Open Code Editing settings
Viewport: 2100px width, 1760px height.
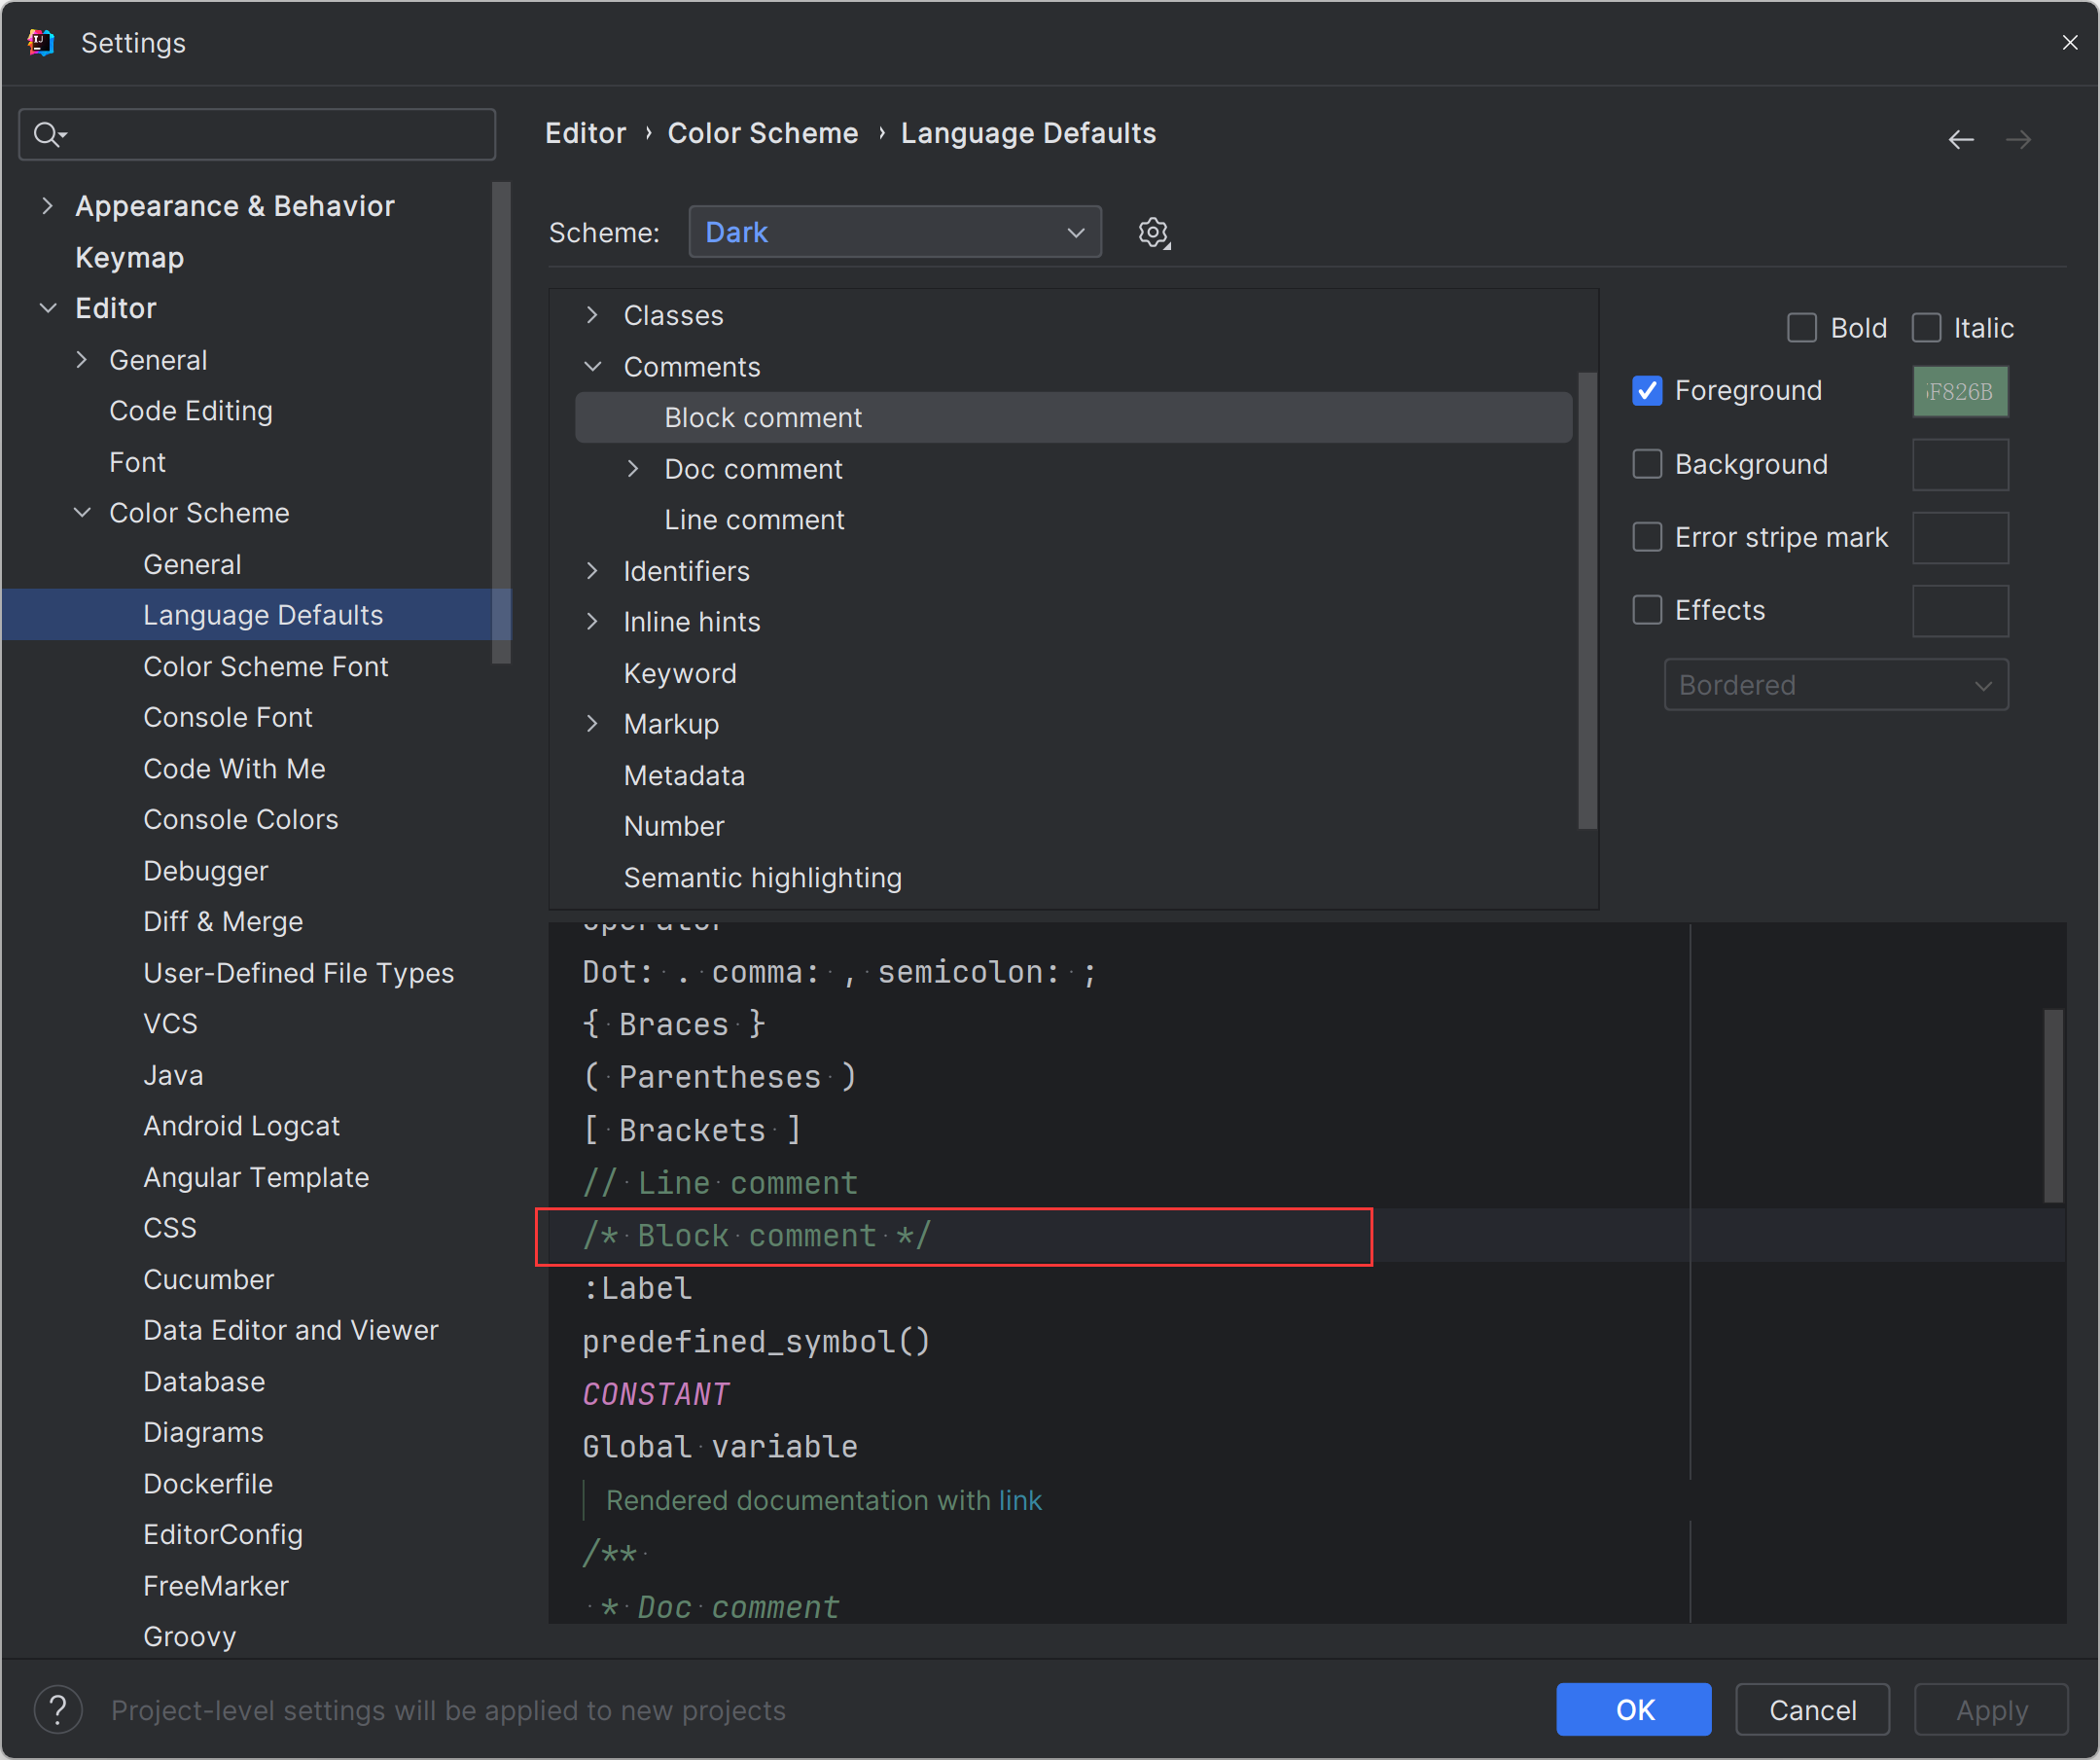click(x=190, y=411)
